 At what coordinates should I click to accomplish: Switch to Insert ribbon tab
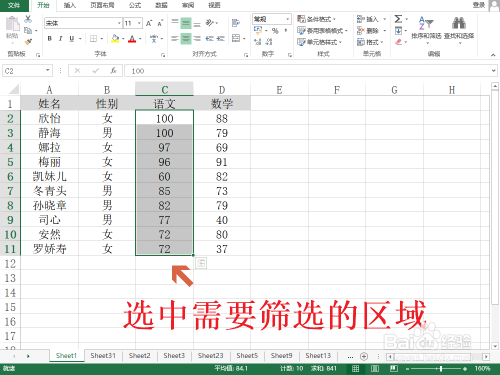(70, 5)
